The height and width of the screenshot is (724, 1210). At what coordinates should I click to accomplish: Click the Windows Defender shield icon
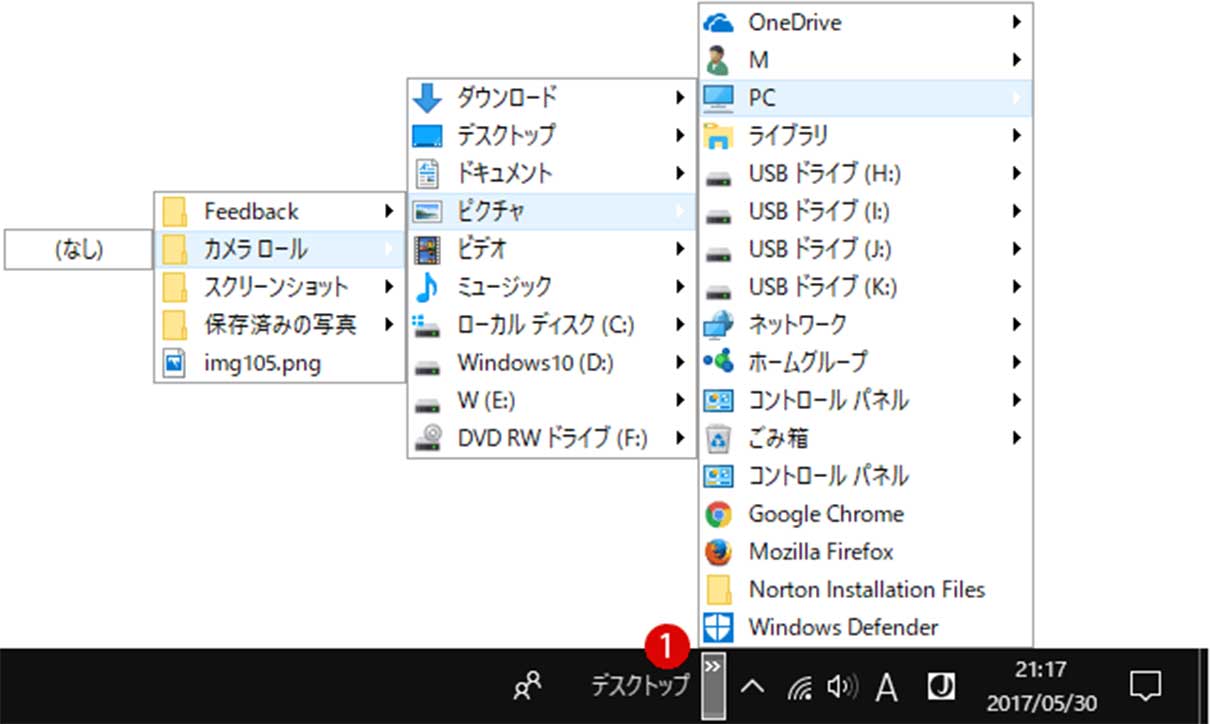coord(719,628)
